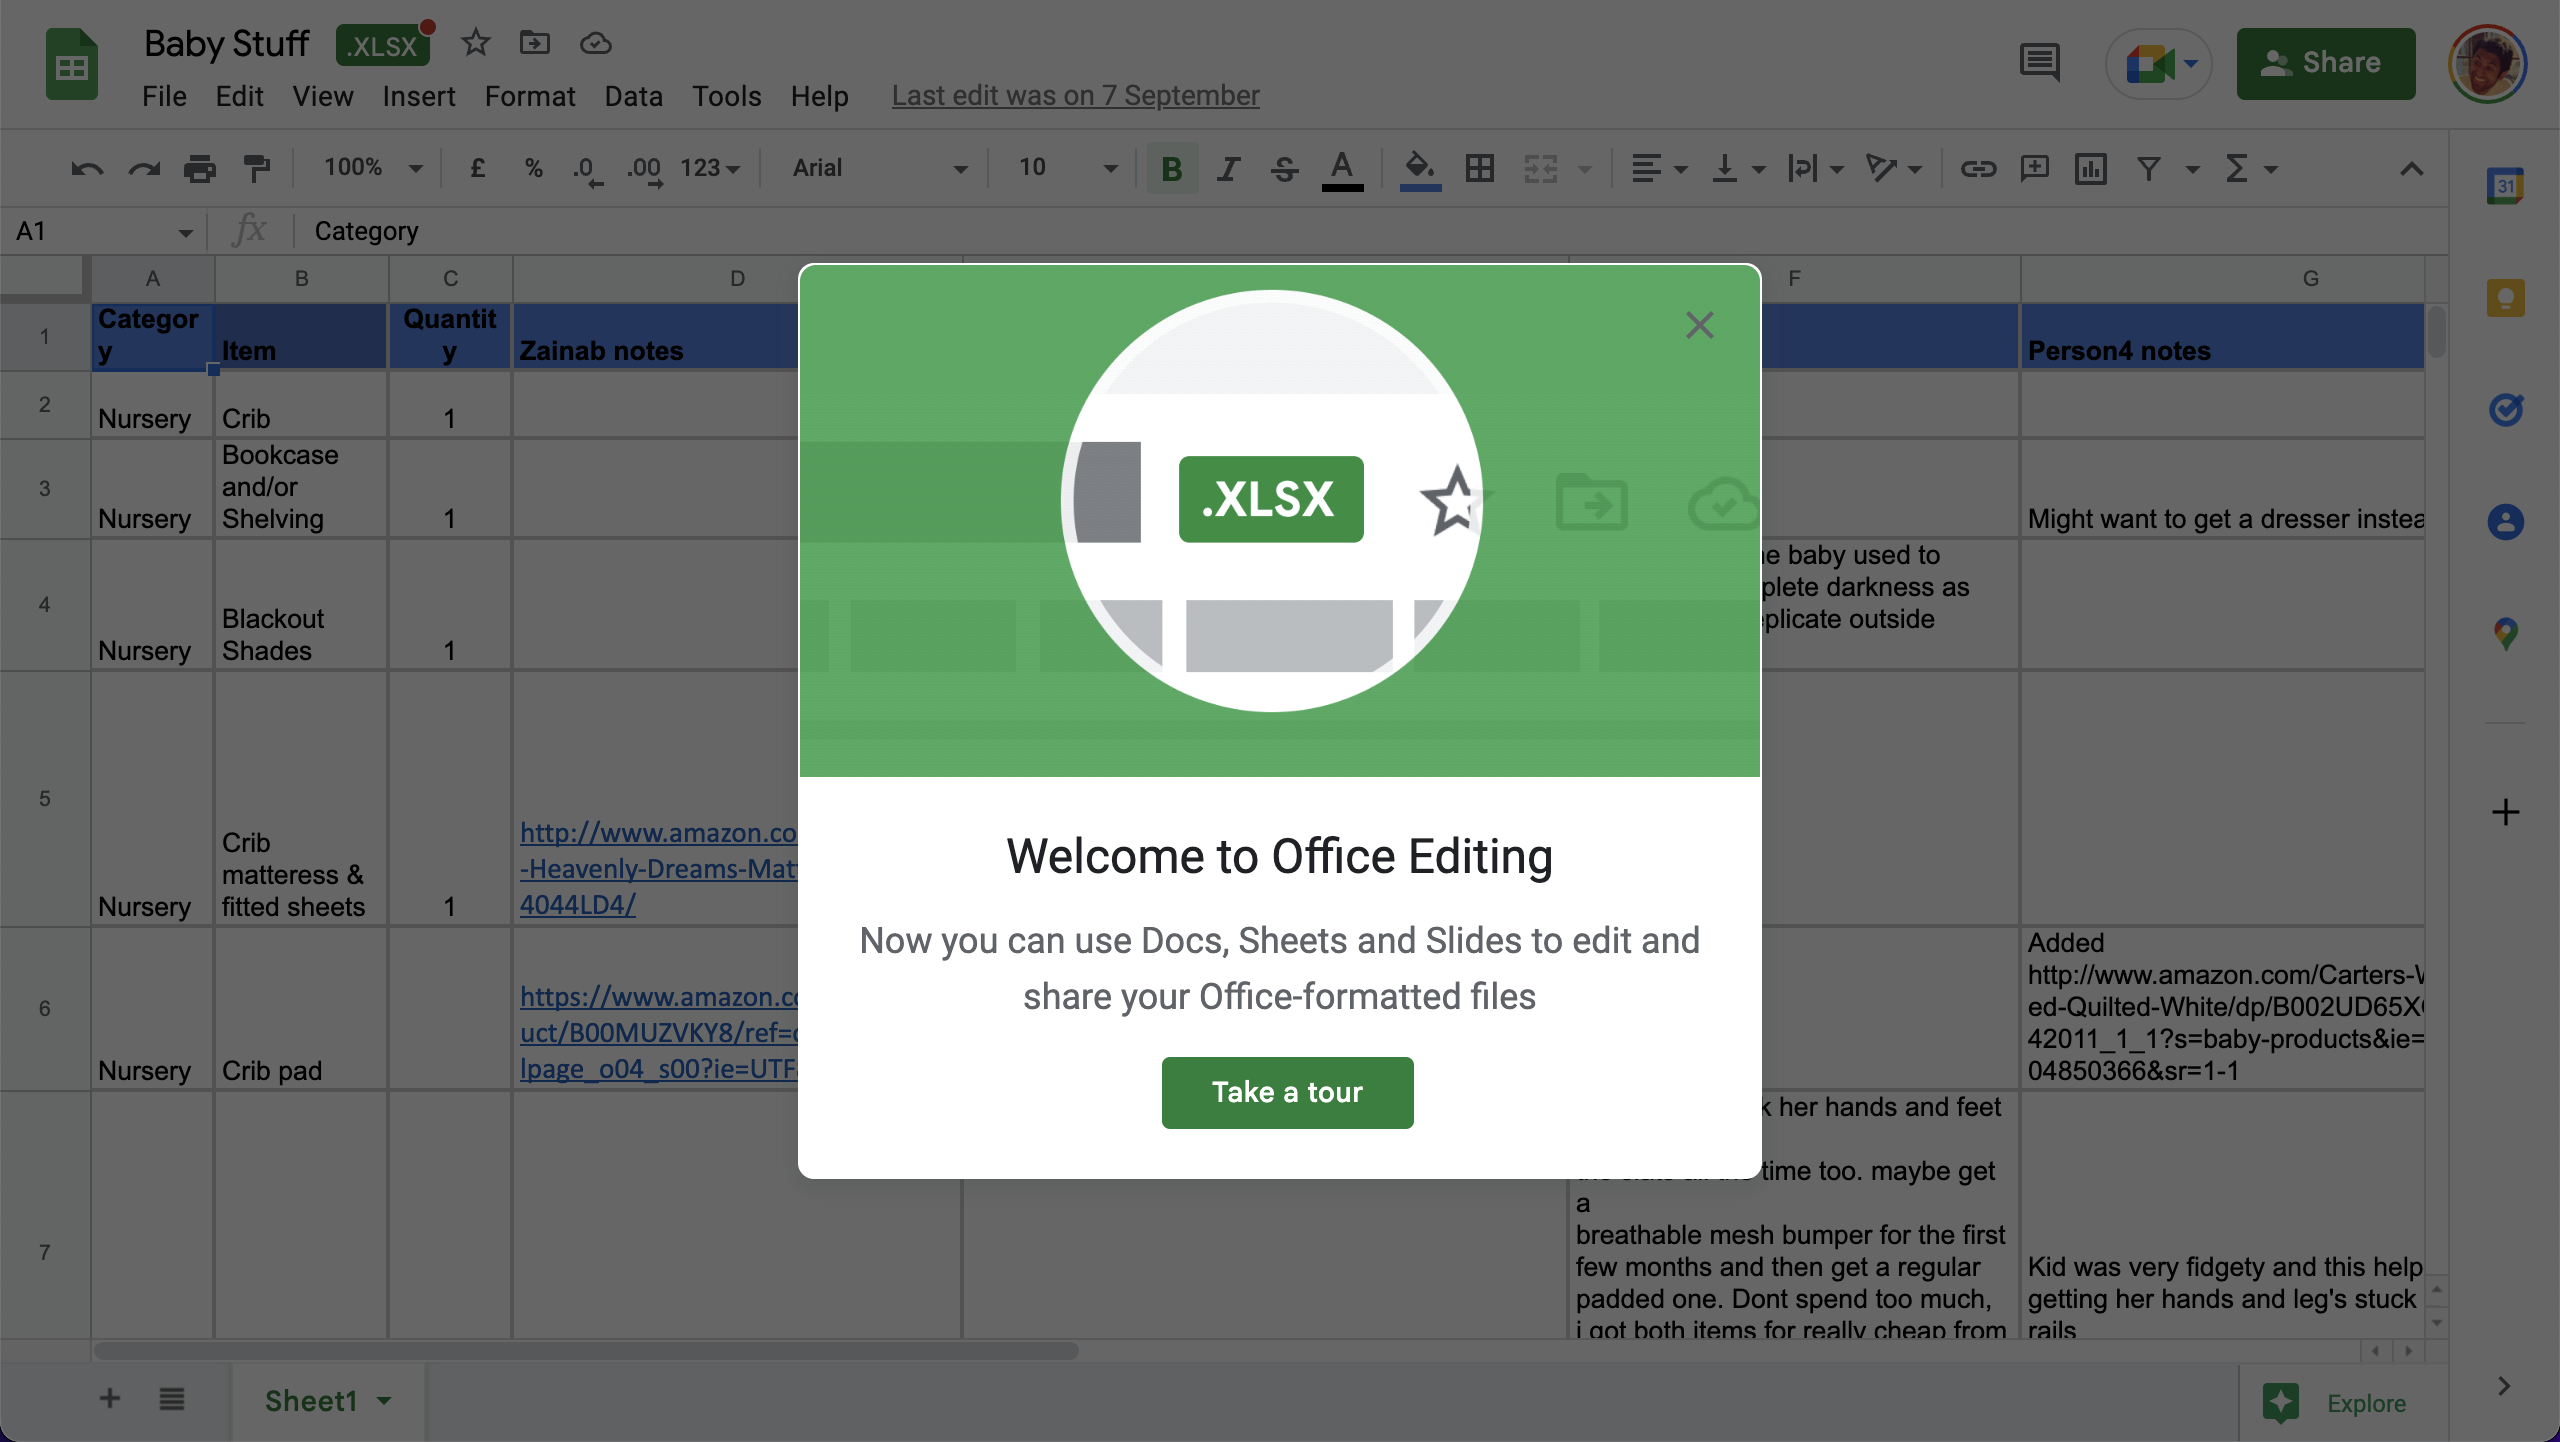The image size is (2560, 1442).
Task: Open text rotation dropdown
Action: pyautogui.click(x=1893, y=169)
